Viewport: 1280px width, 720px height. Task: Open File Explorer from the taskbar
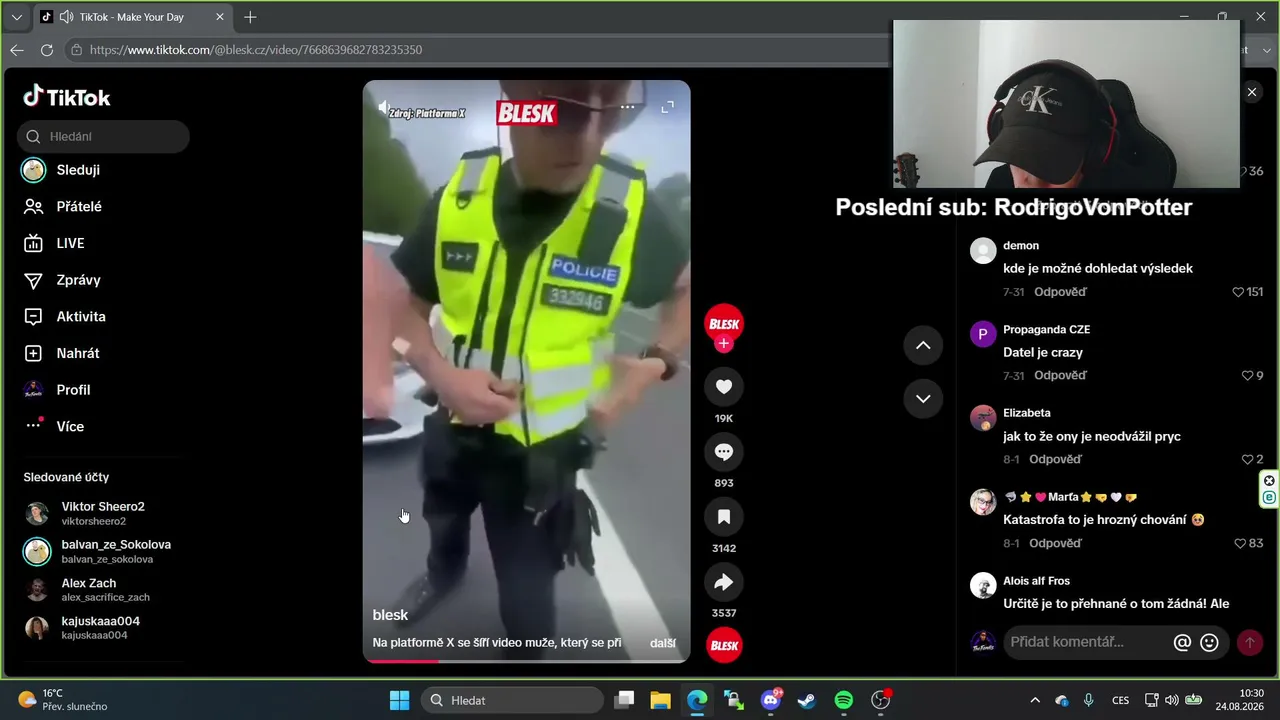(x=660, y=700)
